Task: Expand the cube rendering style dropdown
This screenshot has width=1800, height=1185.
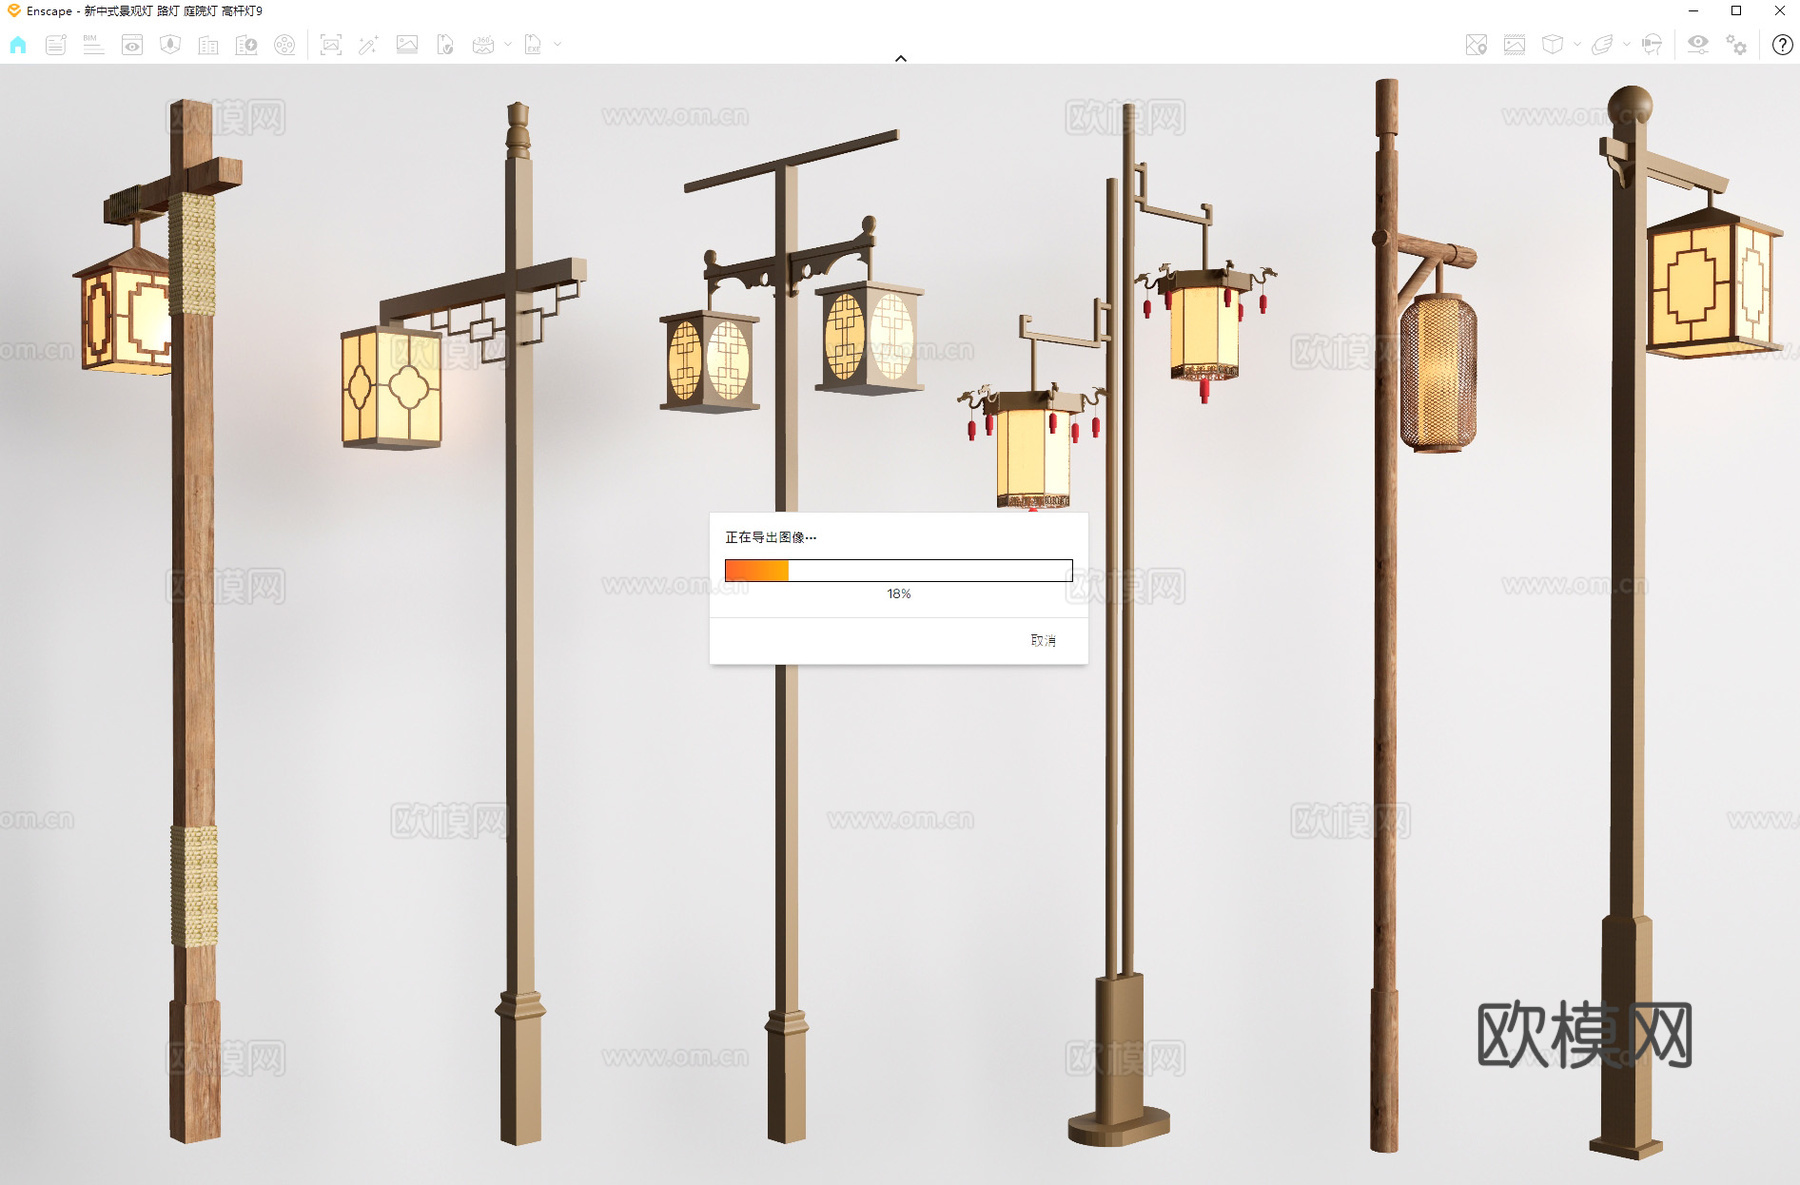Action: point(1577,45)
